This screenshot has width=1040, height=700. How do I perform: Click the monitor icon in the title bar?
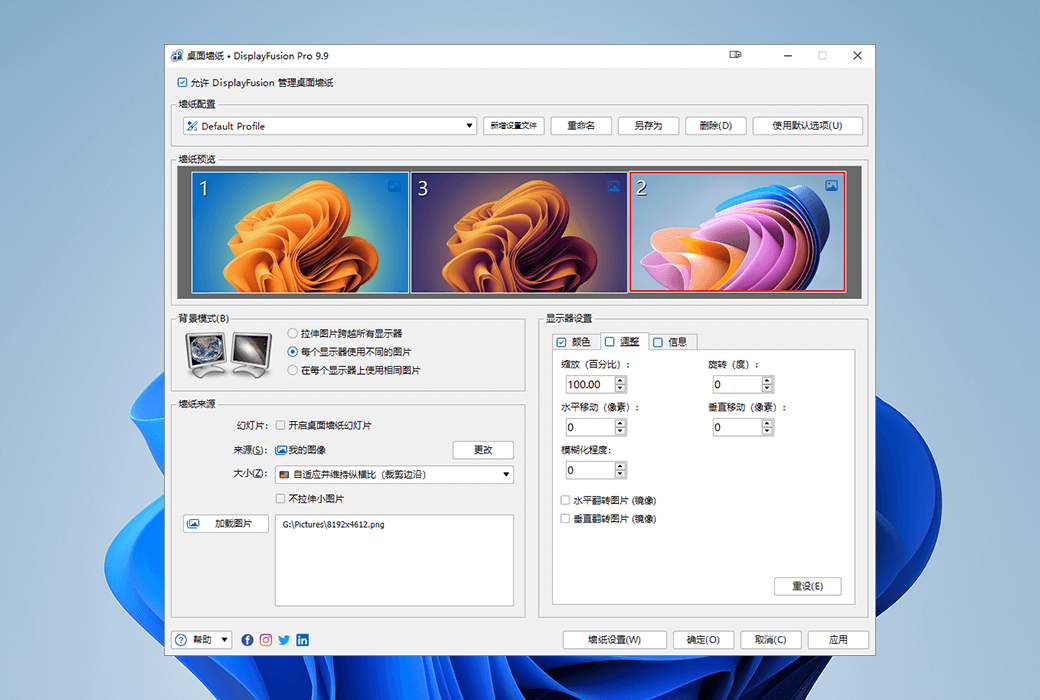click(735, 55)
